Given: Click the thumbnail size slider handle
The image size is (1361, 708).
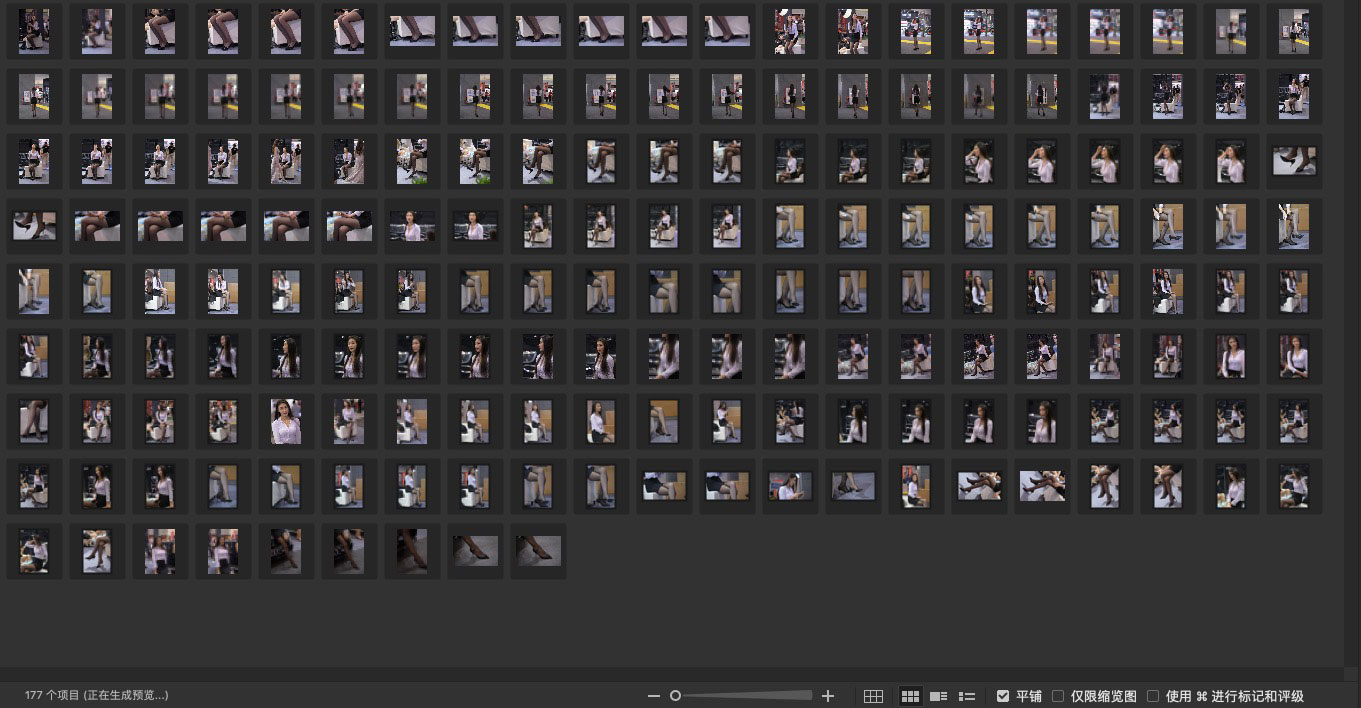Looking at the screenshot, I should (x=676, y=696).
